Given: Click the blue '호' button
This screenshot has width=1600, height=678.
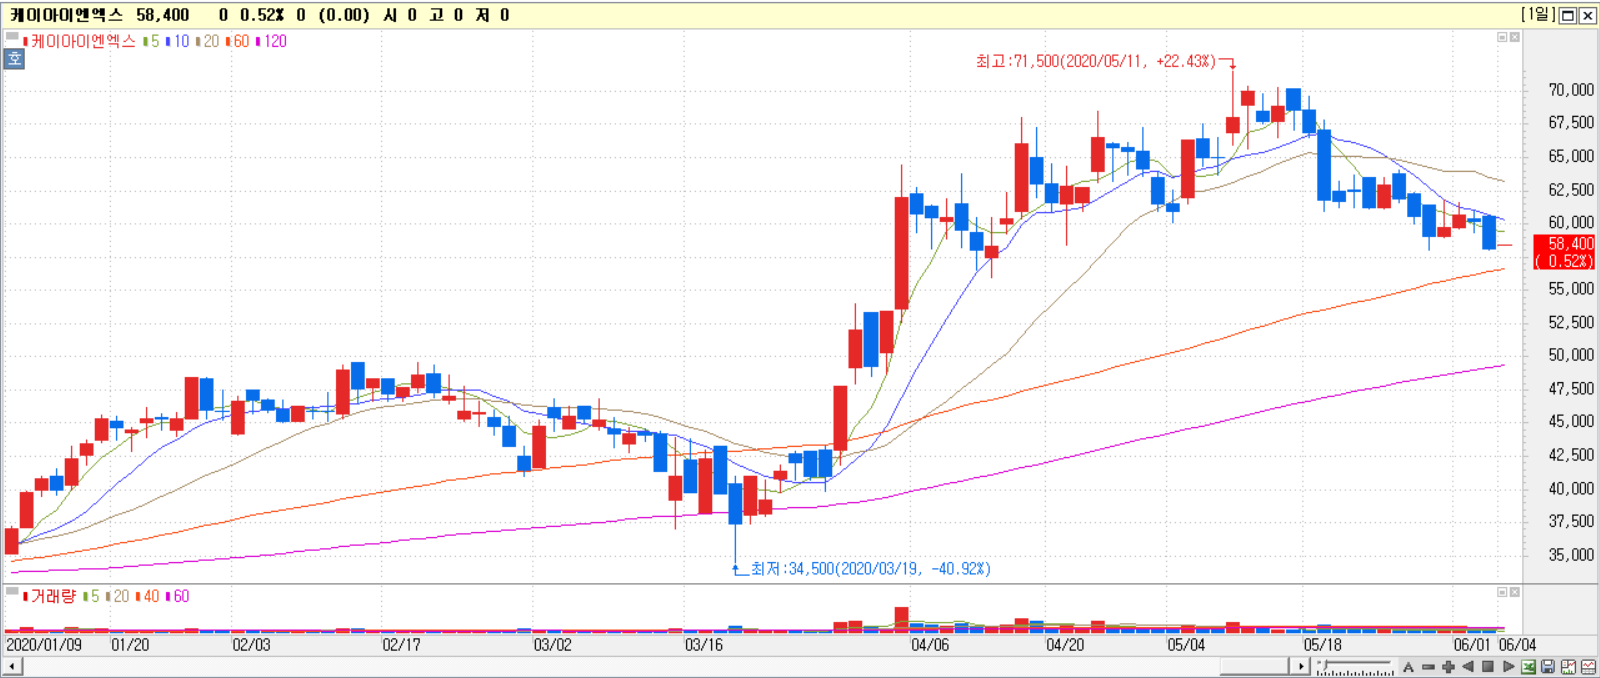Looking at the screenshot, I should pos(14,58).
